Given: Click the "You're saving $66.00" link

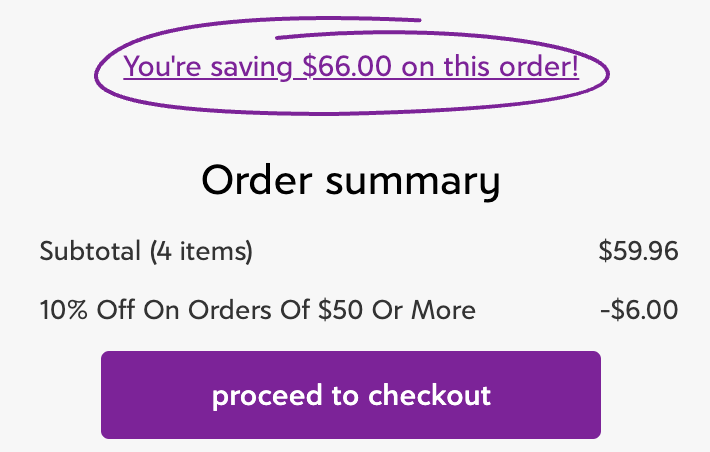Looking at the screenshot, I should pyautogui.click(x=350, y=68).
